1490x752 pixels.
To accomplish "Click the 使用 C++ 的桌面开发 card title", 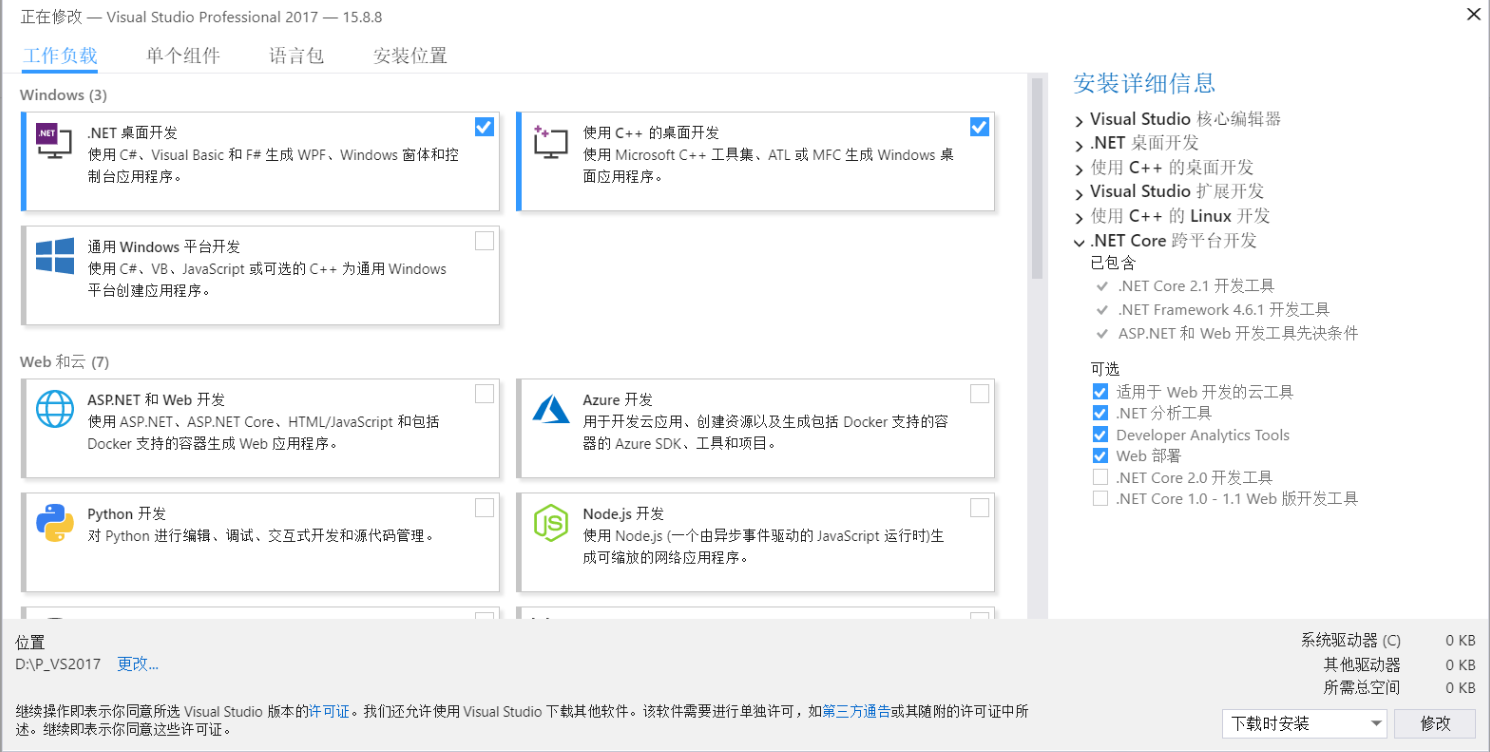I will click(x=651, y=133).
